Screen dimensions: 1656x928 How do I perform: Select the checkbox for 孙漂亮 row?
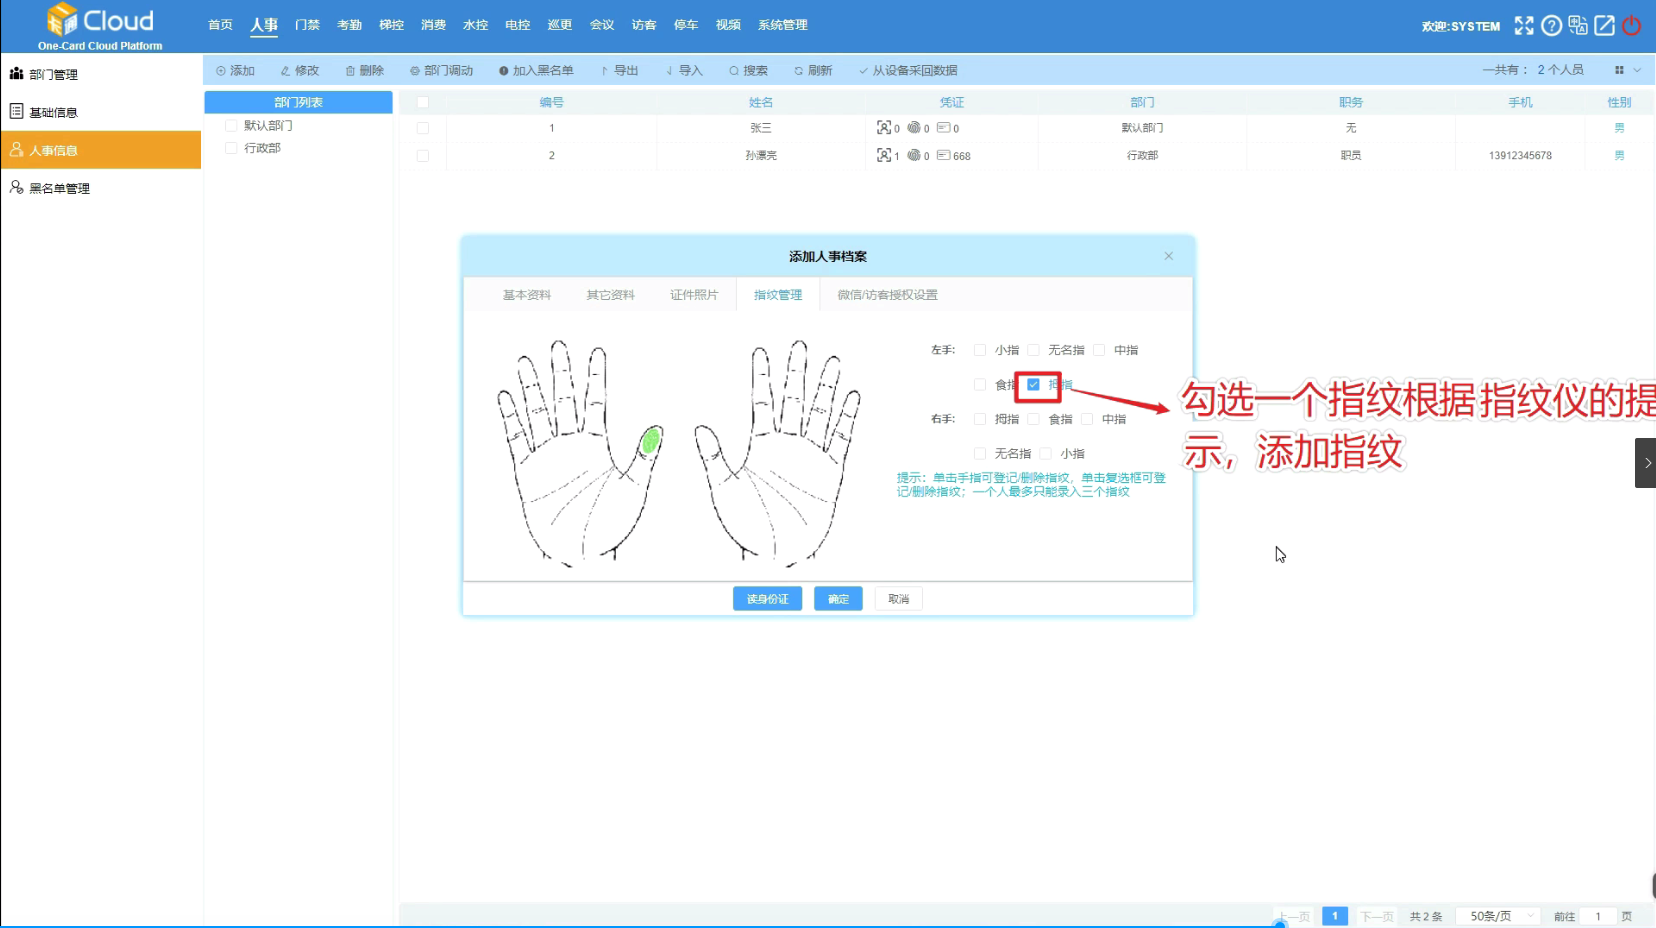coord(423,156)
